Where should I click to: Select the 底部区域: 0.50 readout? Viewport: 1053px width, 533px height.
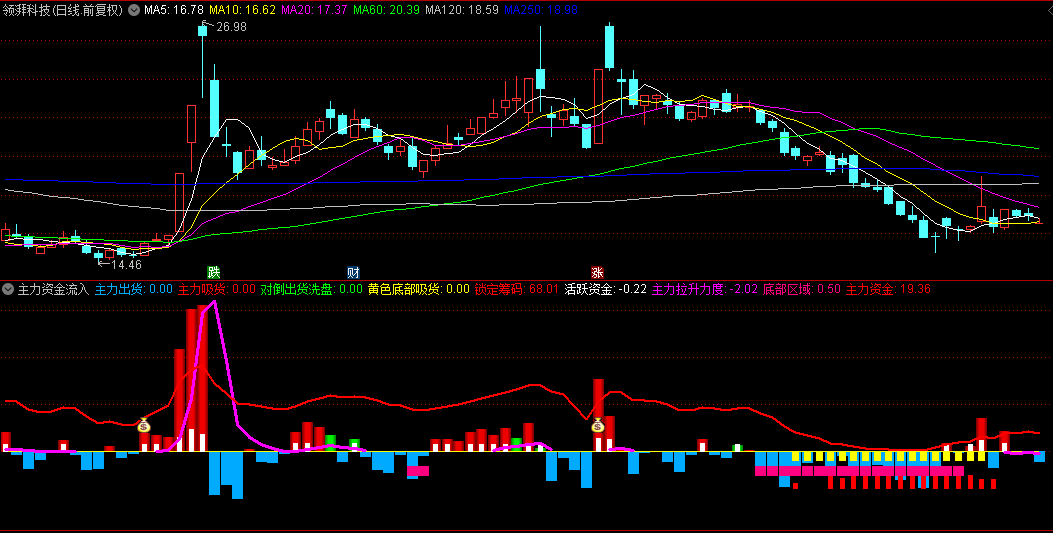(802, 289)
